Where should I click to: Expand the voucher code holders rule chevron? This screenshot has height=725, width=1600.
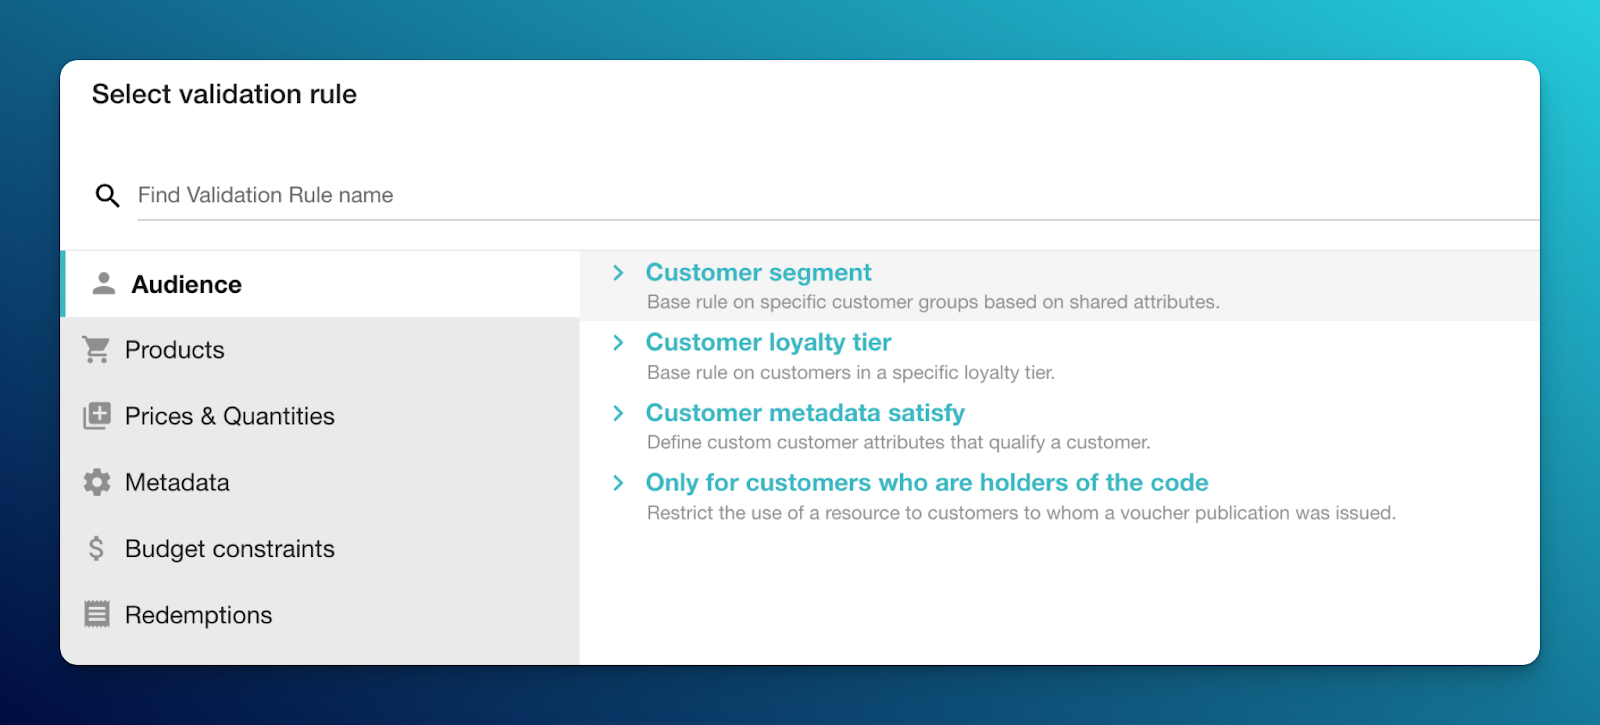[618, 482]
